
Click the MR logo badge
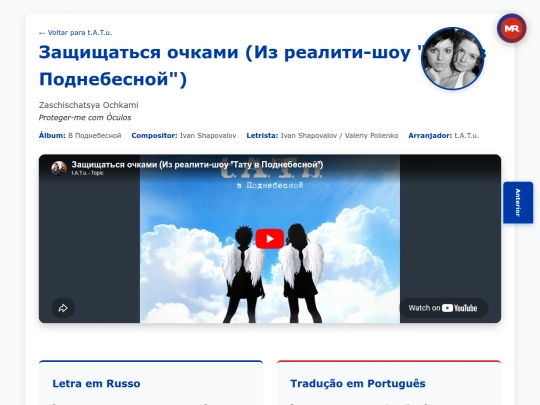coord(511,29)
